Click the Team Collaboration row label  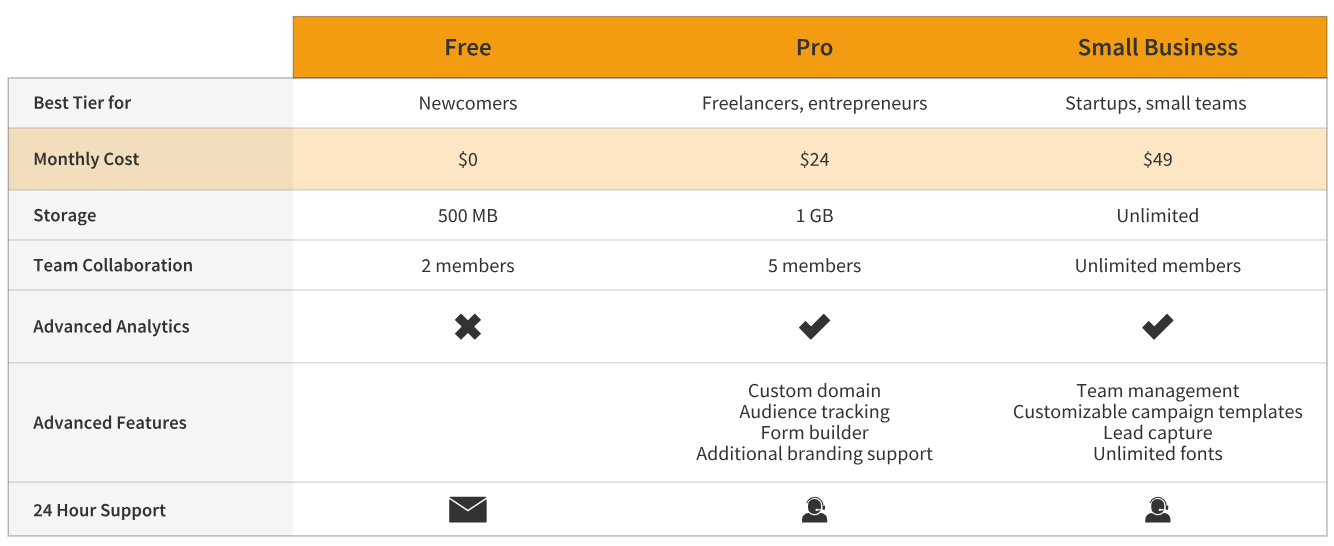click(113, 265)
